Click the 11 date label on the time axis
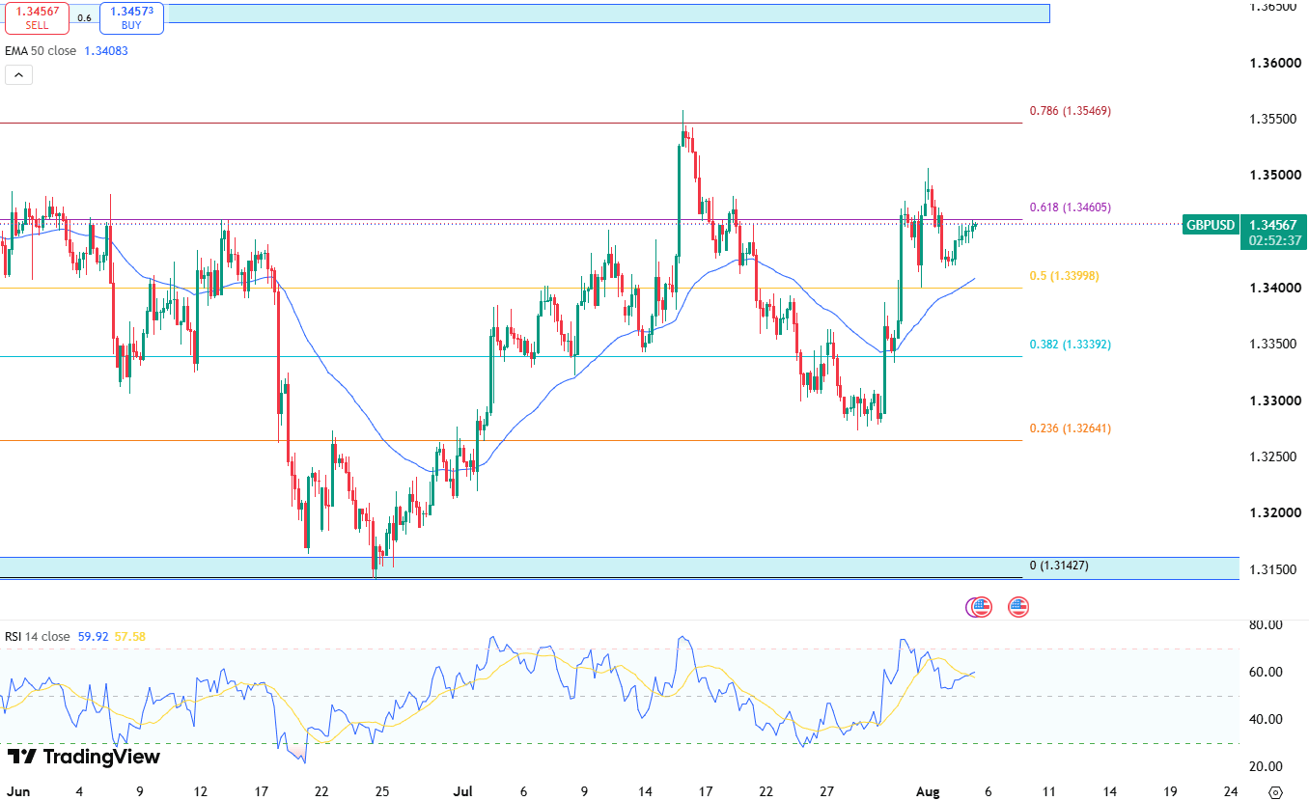1309x801 pixels. click(x=1050, y=791)
